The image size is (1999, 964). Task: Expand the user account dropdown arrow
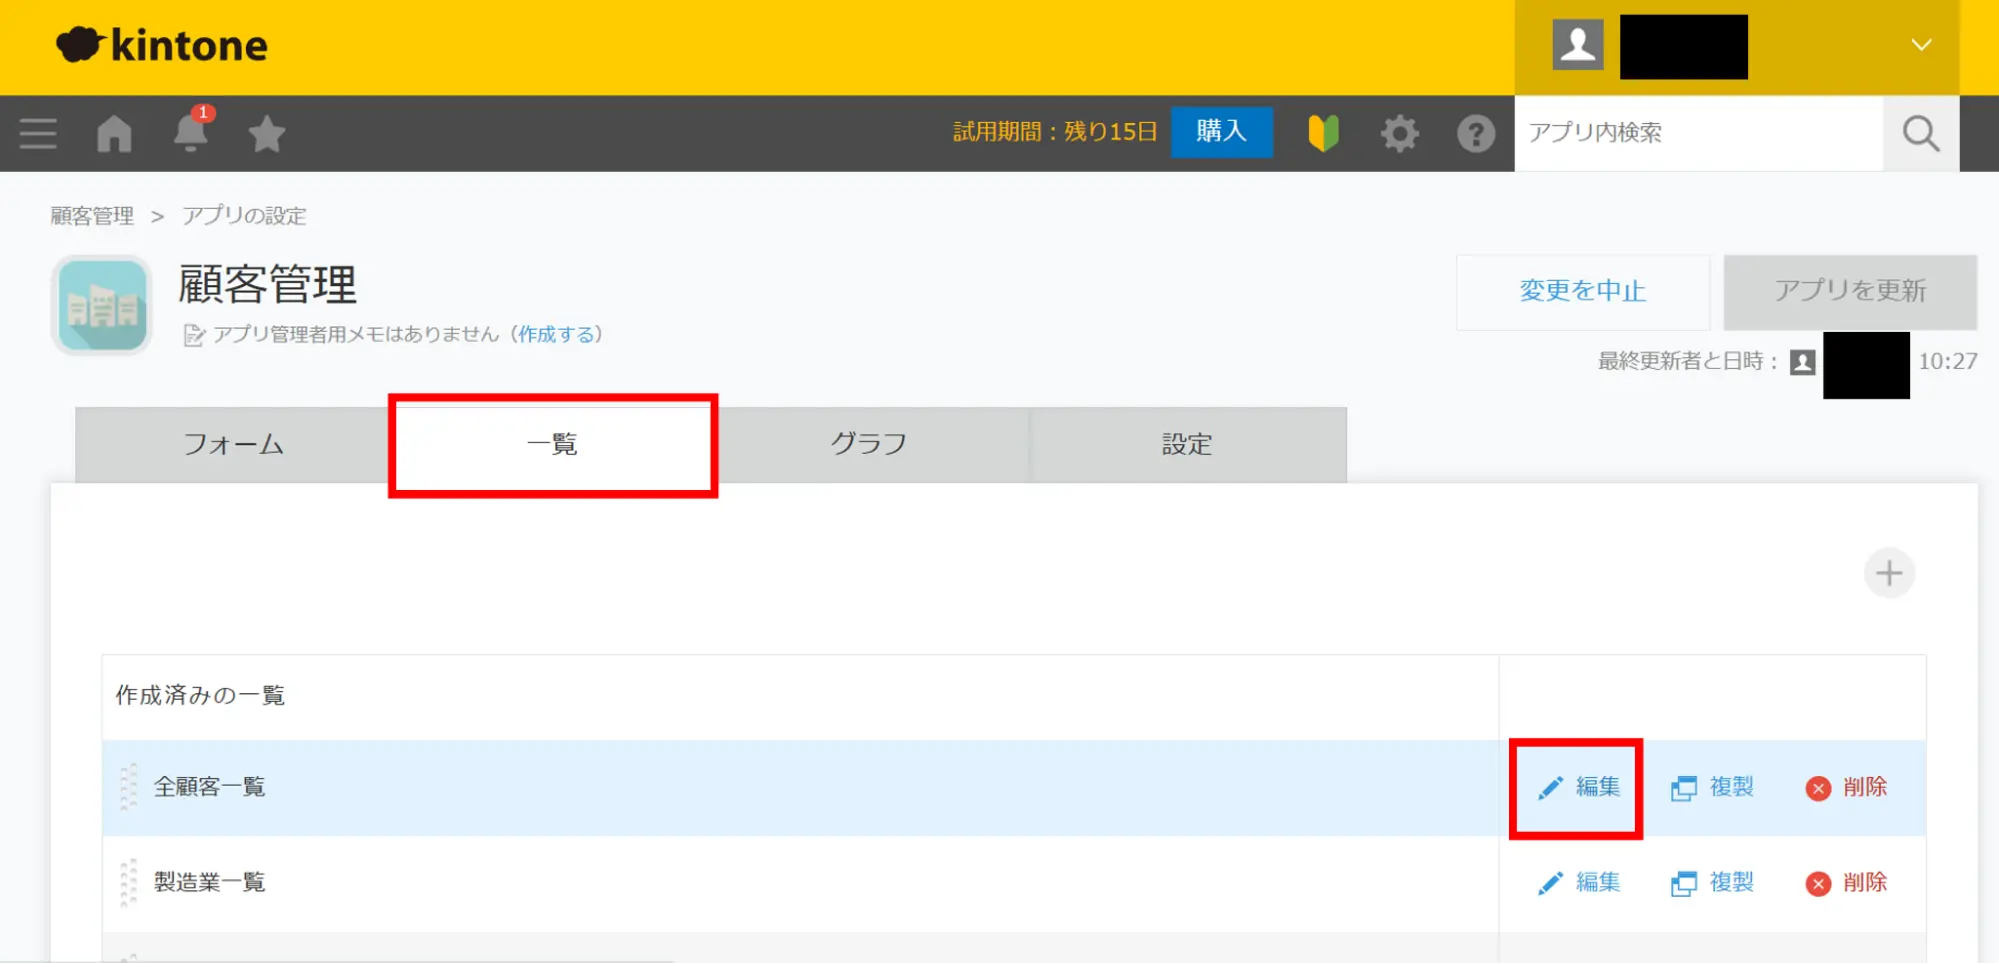pyautogui.click(x=1920, y=45)
